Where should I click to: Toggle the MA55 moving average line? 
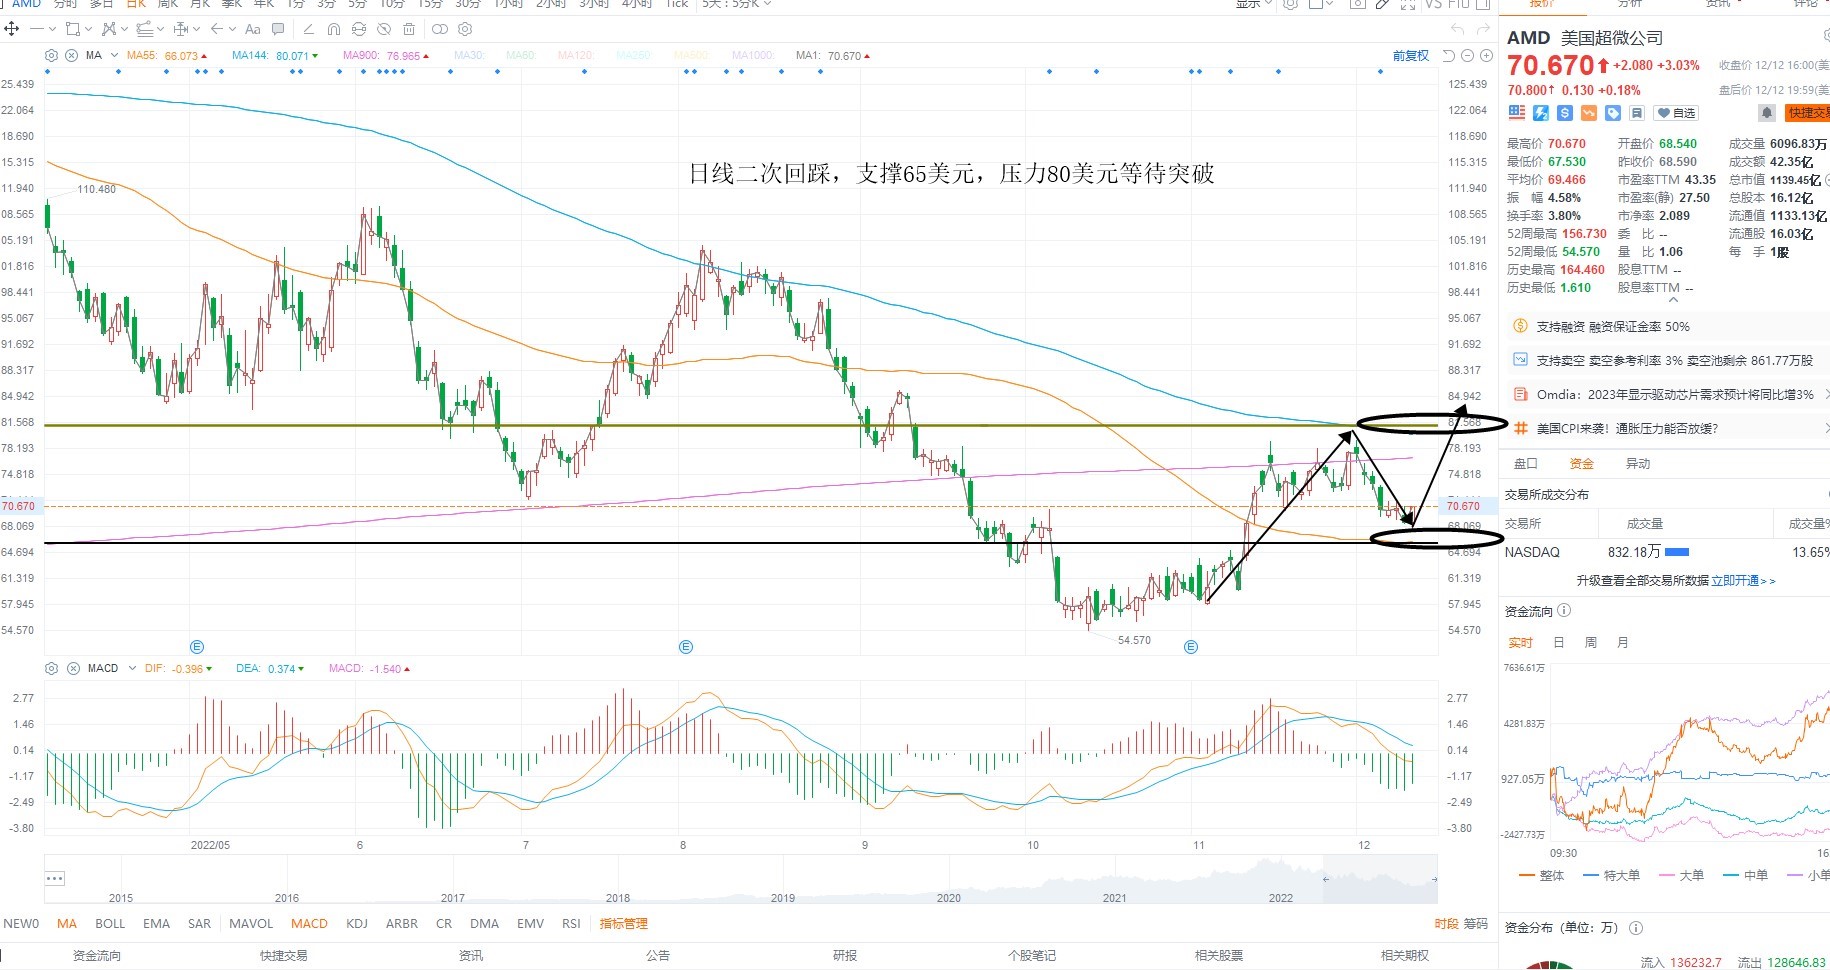click(x=167, y=56)
